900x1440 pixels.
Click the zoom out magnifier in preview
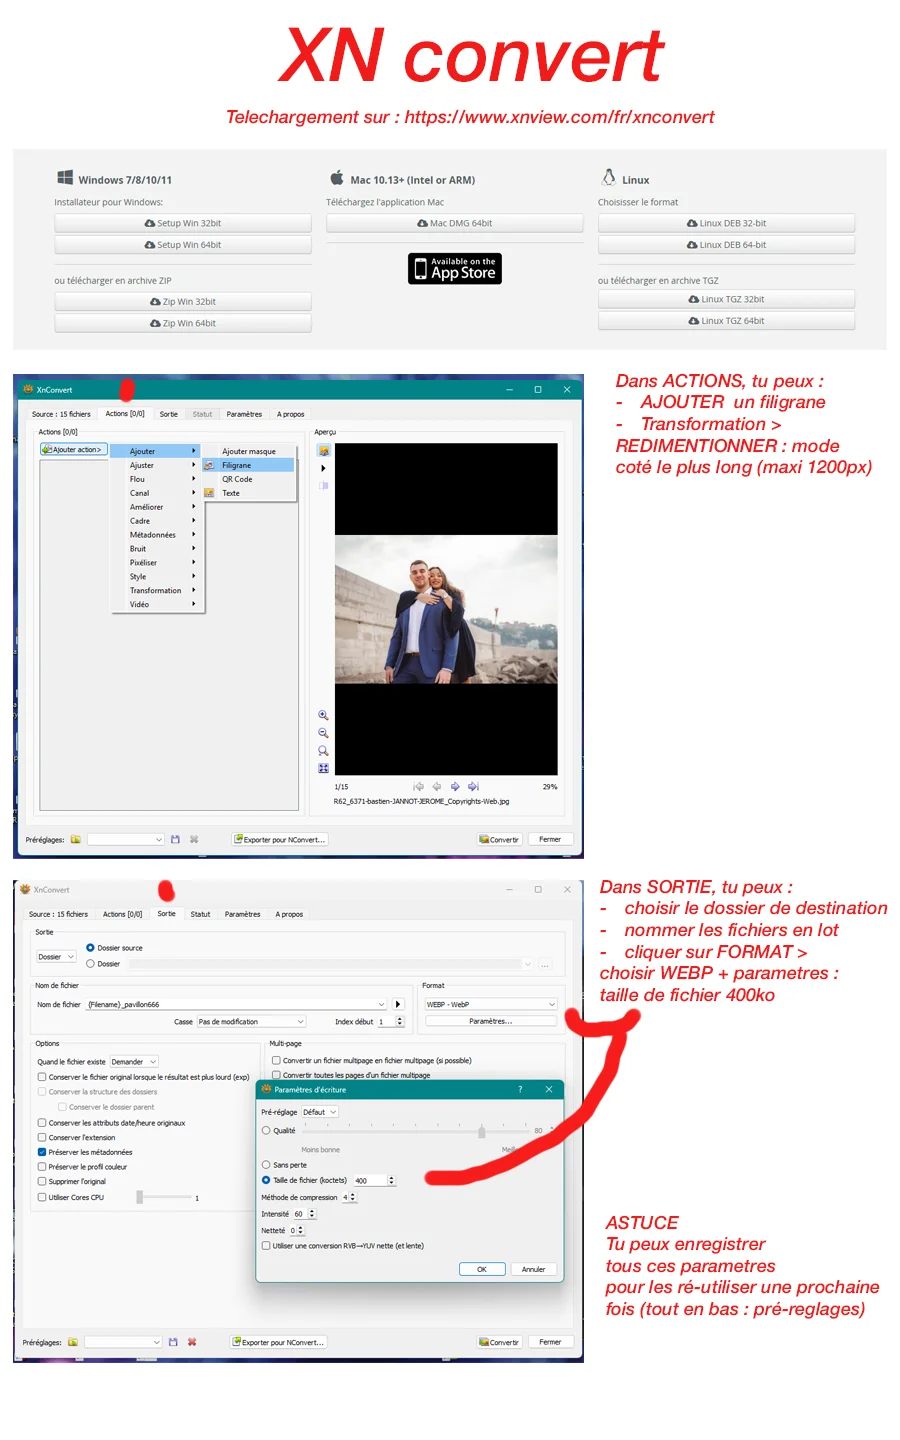[x=323, y=733]
